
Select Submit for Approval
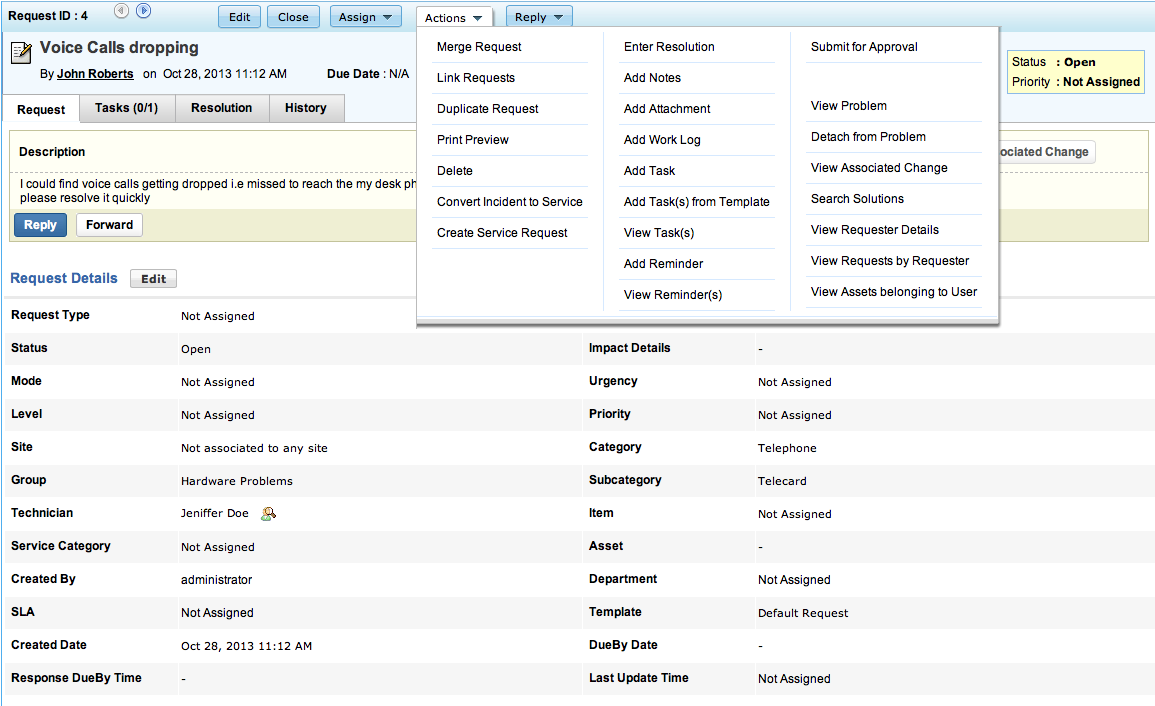pyautogui.click(x=864, y=46)
